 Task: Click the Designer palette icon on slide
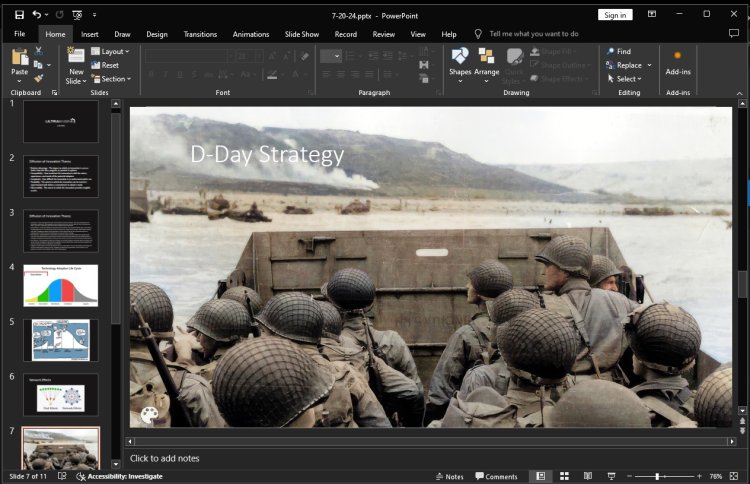[148, 415]
